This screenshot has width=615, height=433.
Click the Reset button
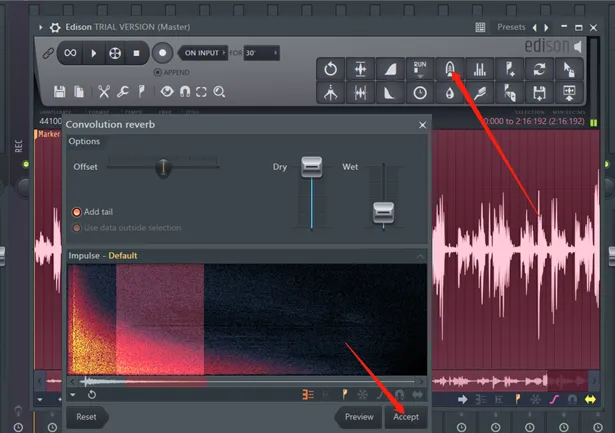[x=86, y=417]
